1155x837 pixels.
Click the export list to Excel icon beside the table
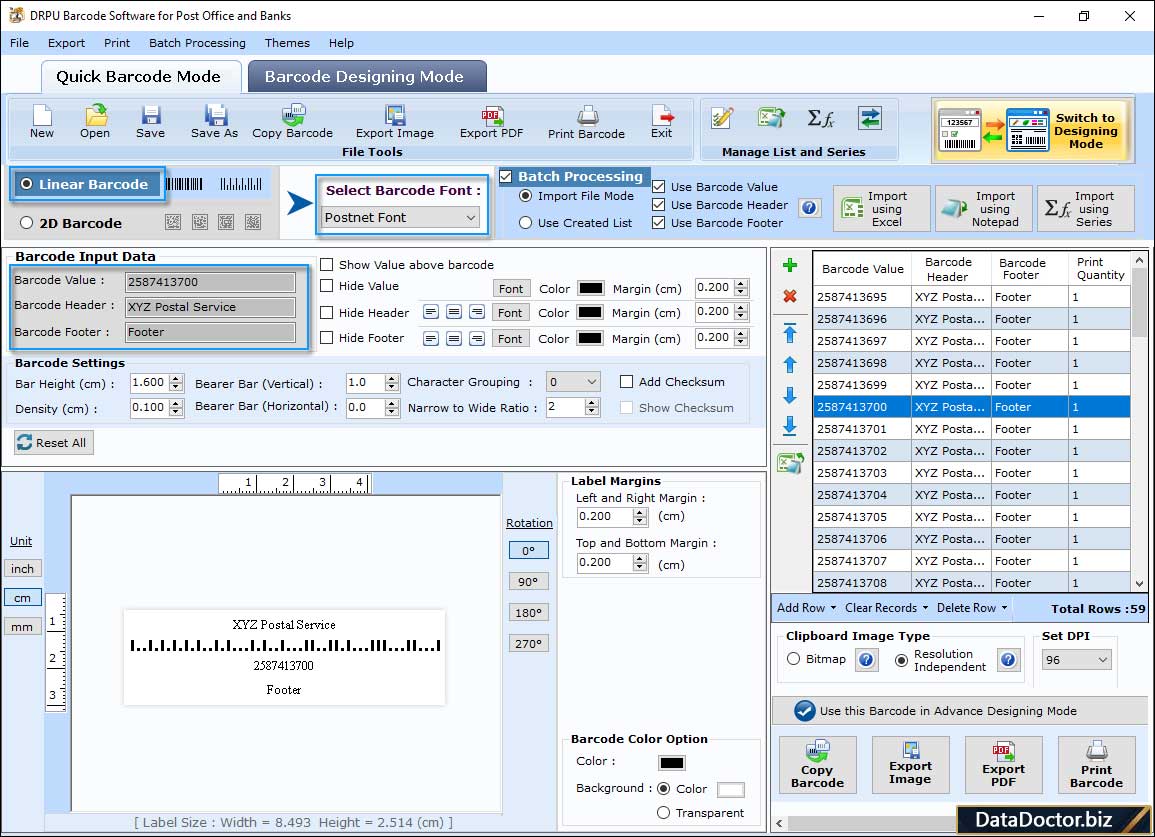(x=790, y=463)
